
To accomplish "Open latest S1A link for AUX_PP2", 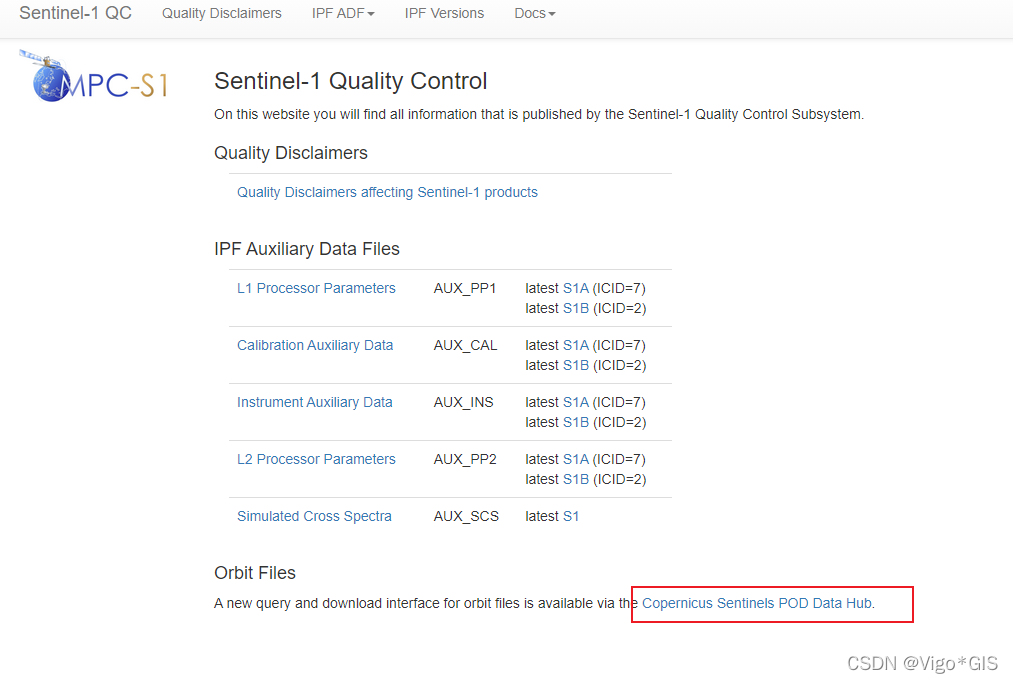I will point(576,459).
